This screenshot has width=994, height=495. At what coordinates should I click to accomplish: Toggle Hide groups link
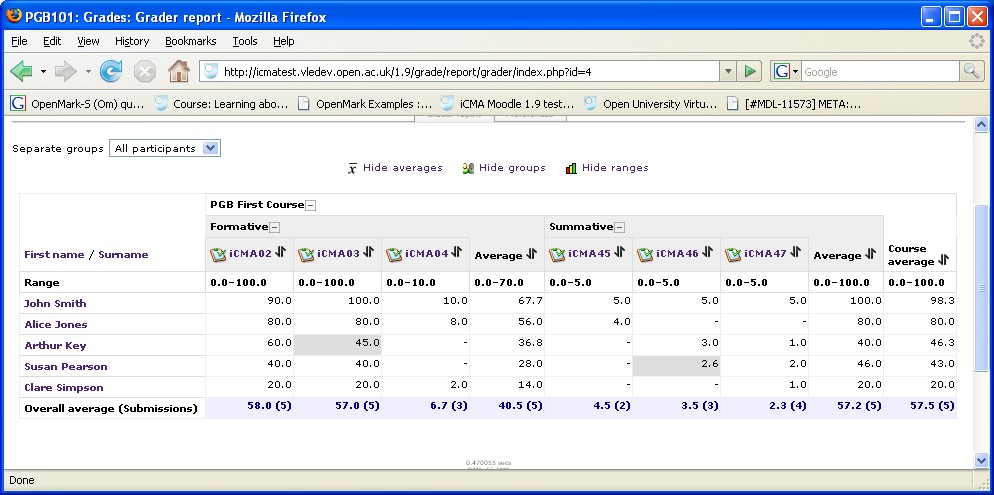[x=512, y=168]
